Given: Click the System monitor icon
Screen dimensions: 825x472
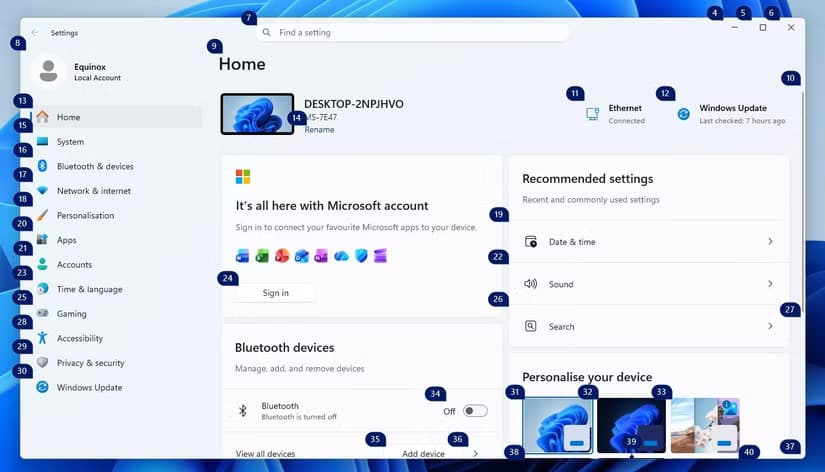Looking at the screenshot, I should coord(43,141).
